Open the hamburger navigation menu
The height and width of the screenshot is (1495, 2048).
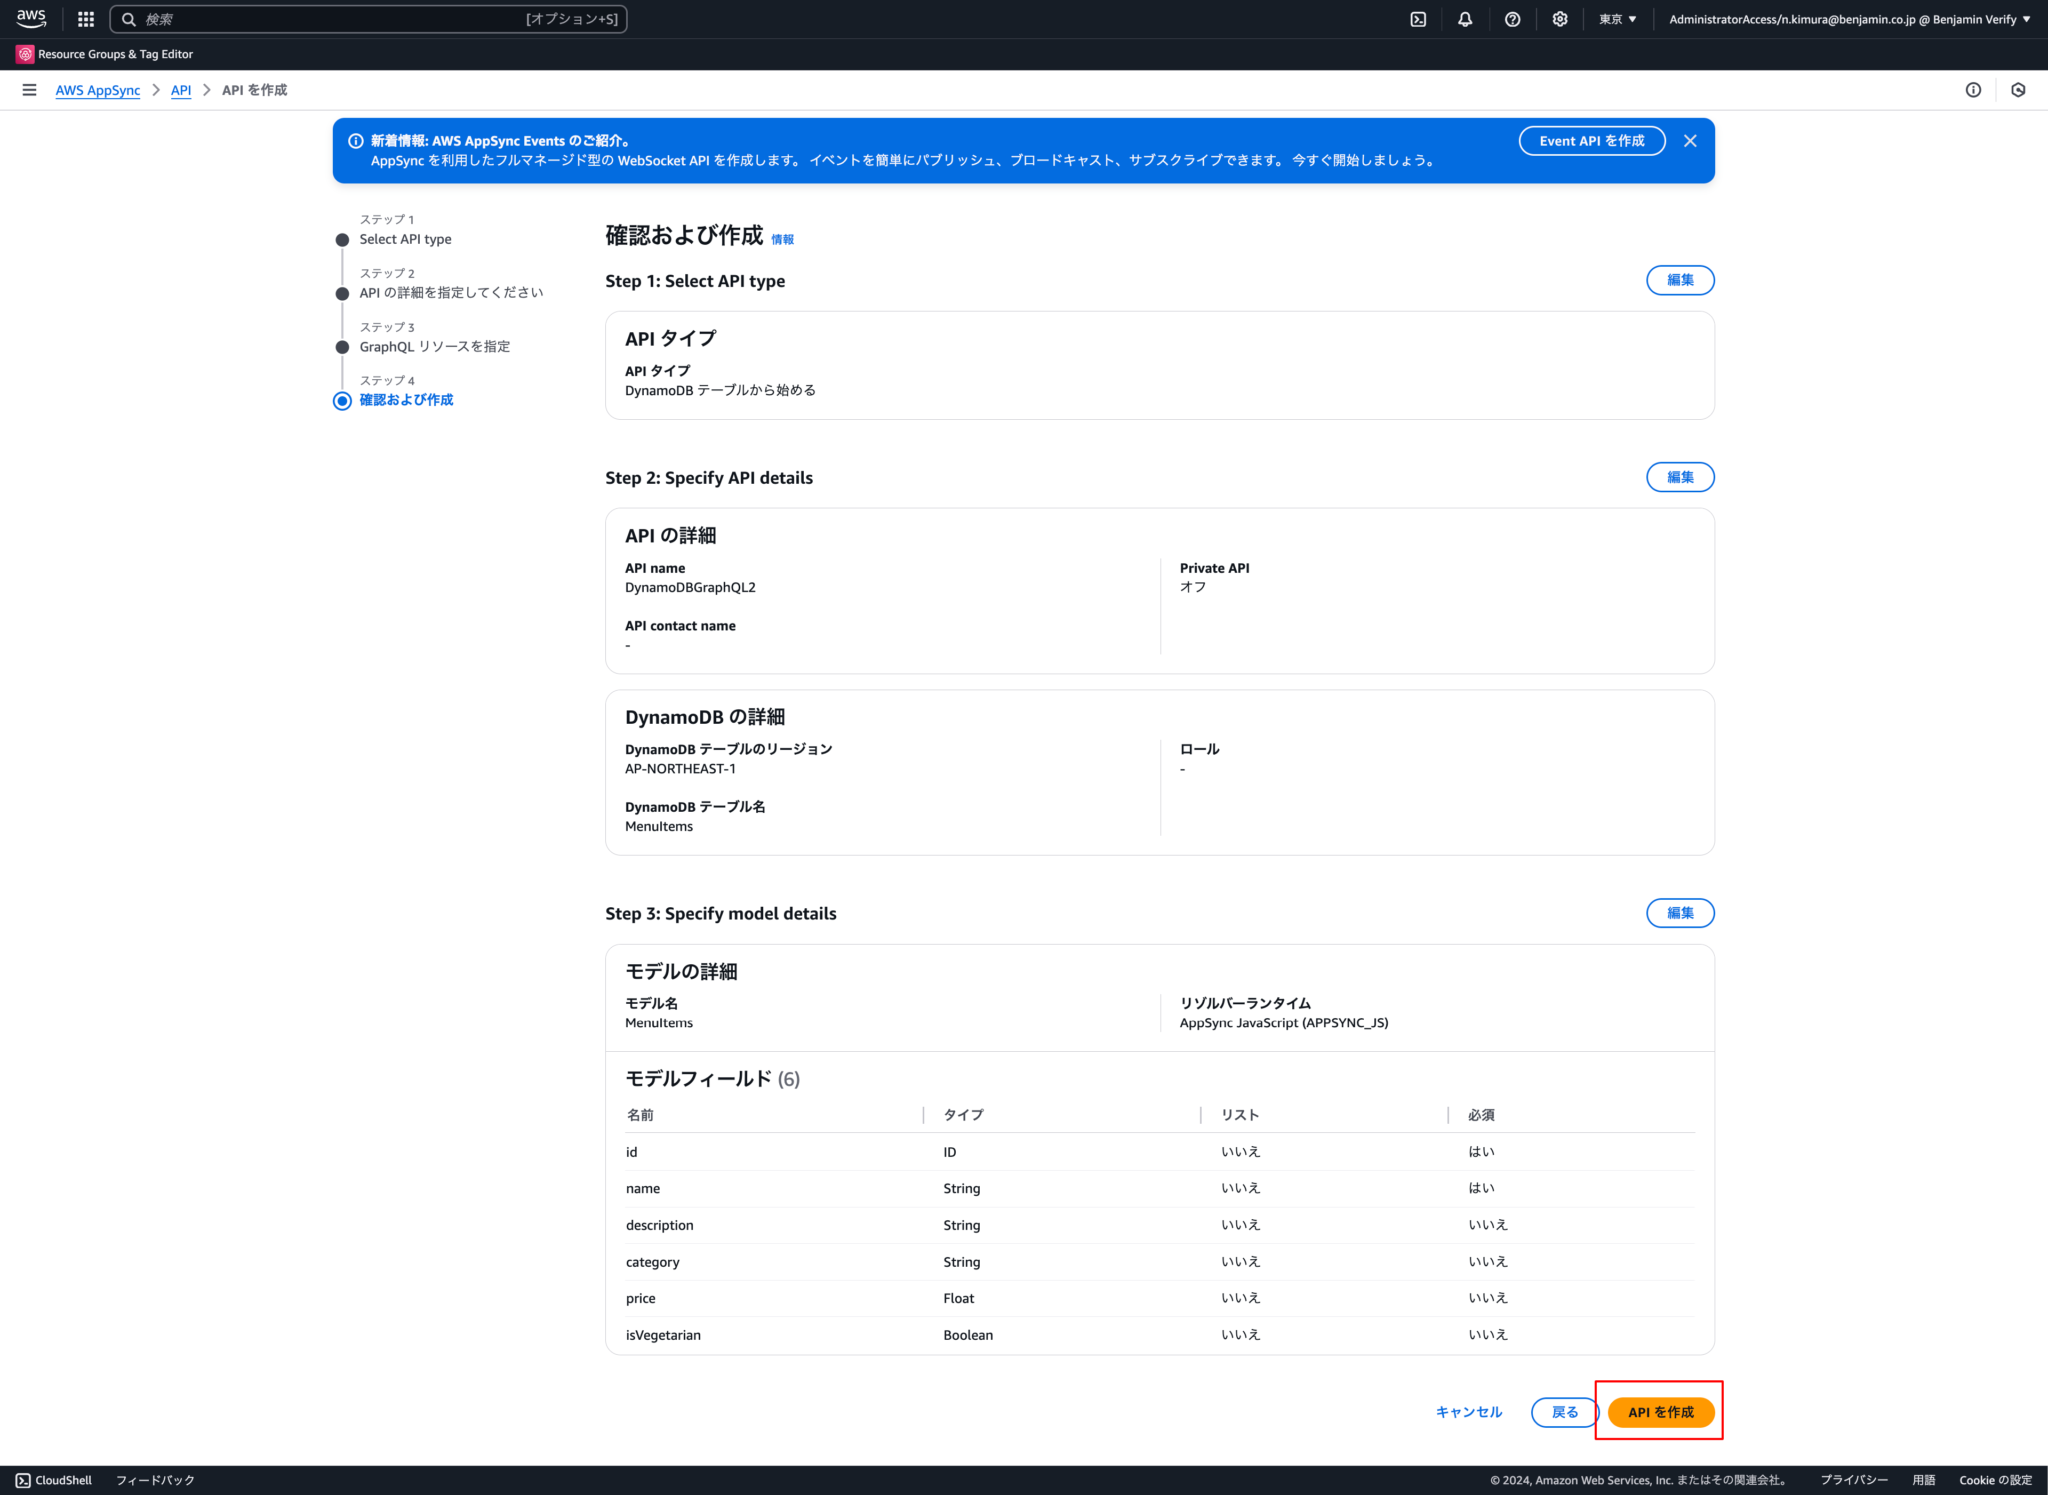pos(28,89)
